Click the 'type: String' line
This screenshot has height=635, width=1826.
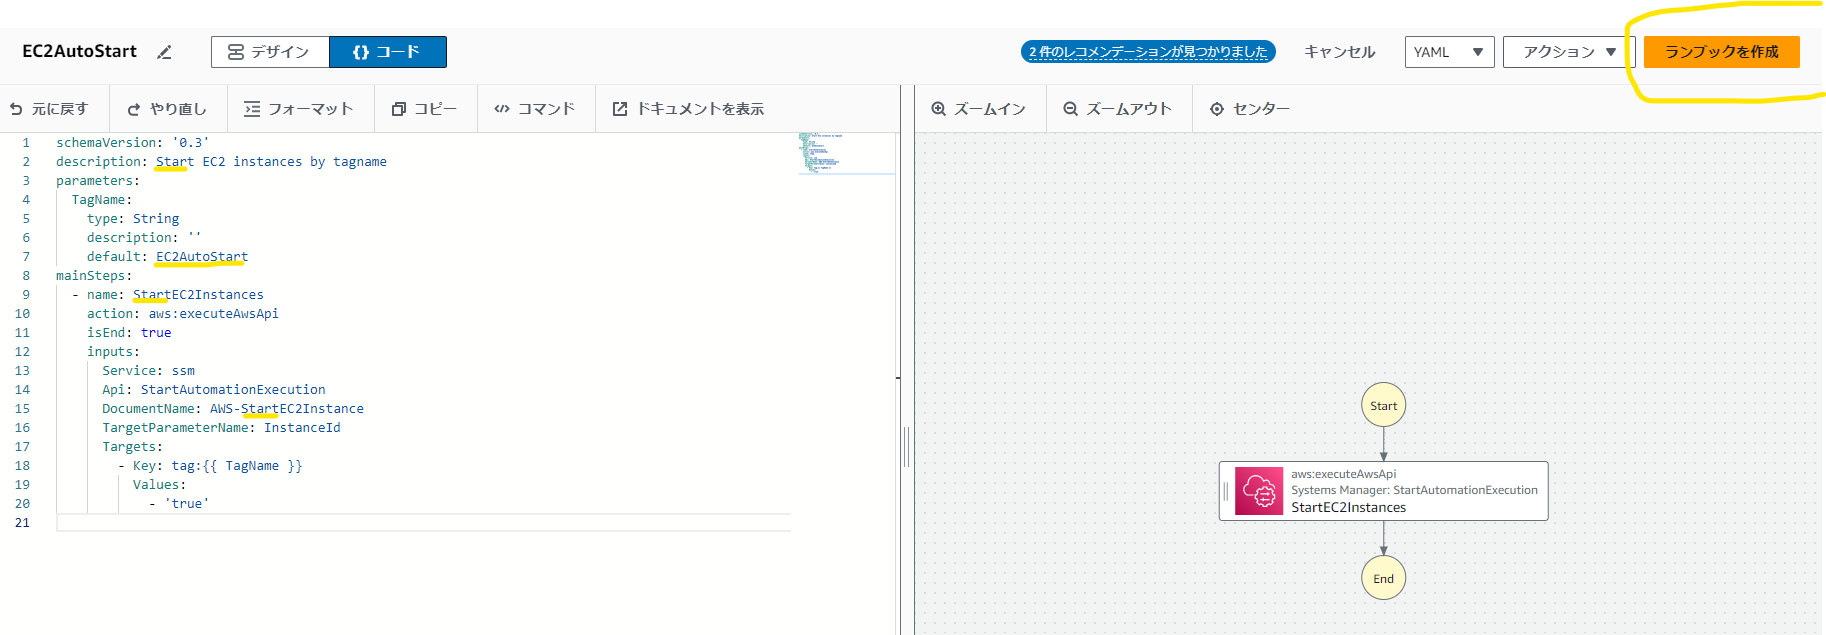tap(133, 219)
